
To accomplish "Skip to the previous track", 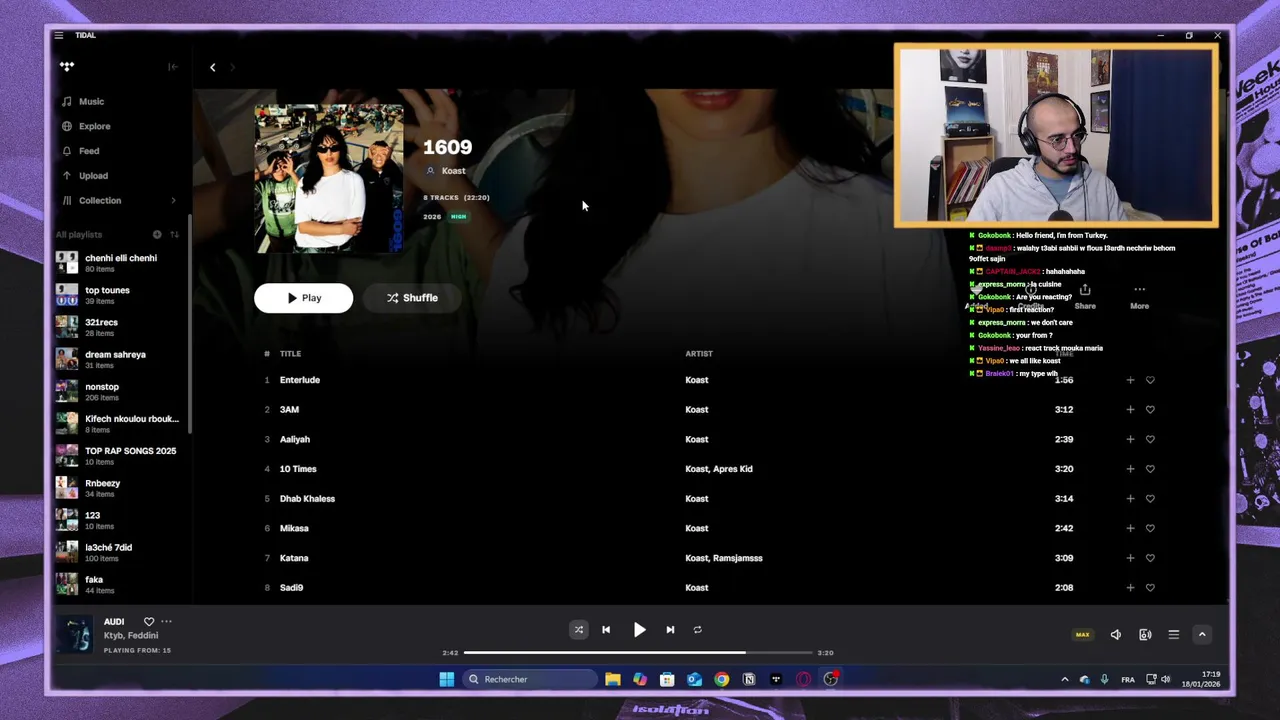I will tap(606, 630).
